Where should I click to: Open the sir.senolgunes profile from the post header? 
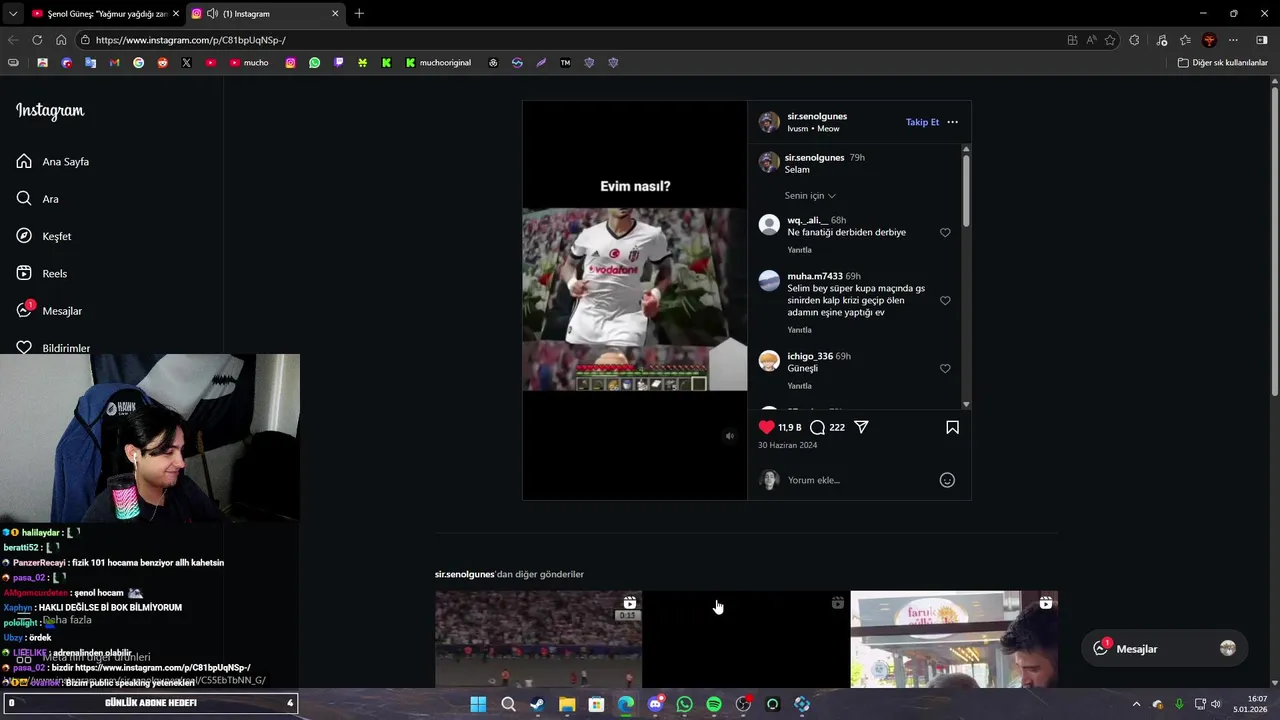[x=817, y=116]
